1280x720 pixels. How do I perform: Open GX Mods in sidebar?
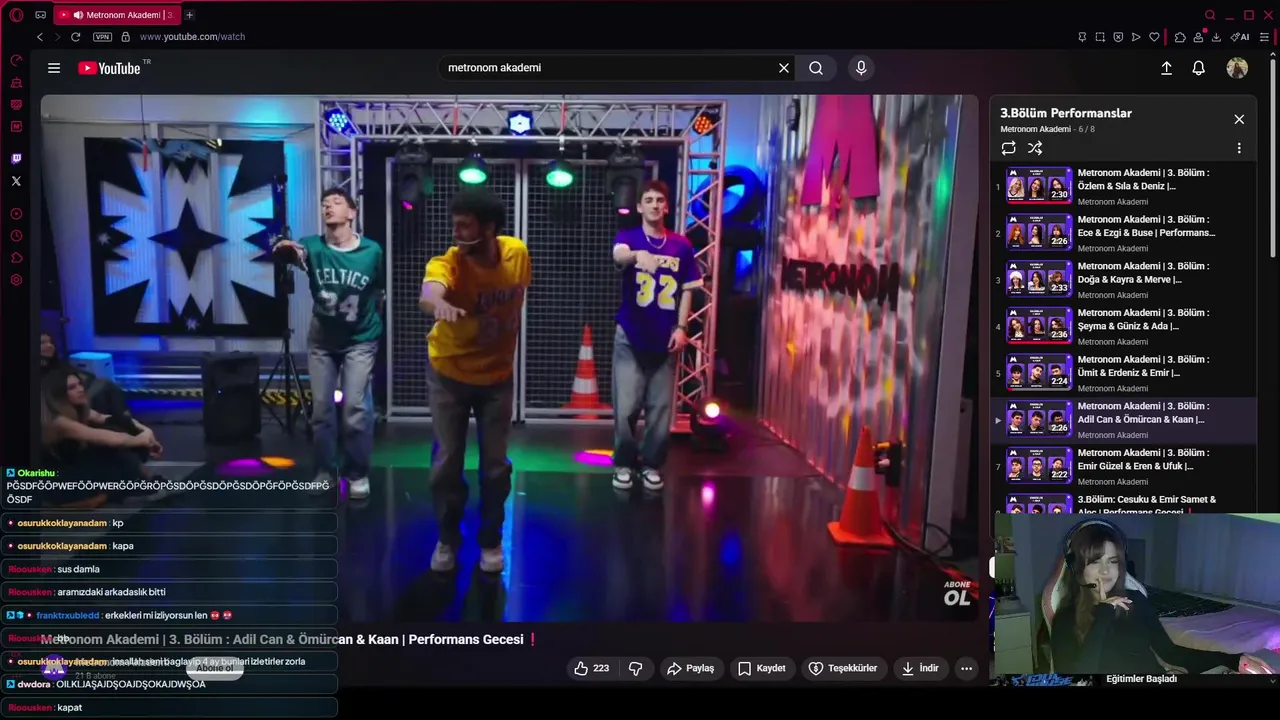16,105
